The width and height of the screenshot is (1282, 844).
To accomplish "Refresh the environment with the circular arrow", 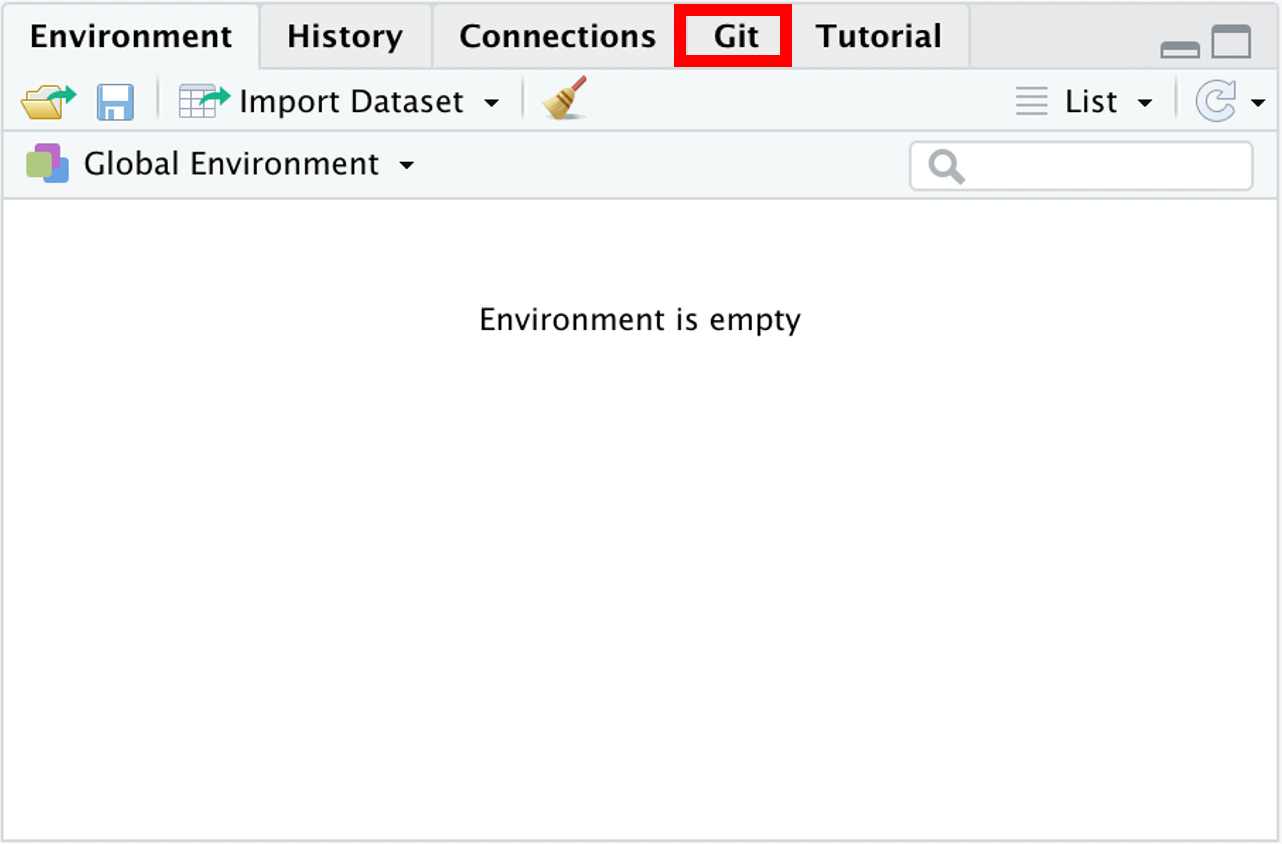I will pos(1215,102).
